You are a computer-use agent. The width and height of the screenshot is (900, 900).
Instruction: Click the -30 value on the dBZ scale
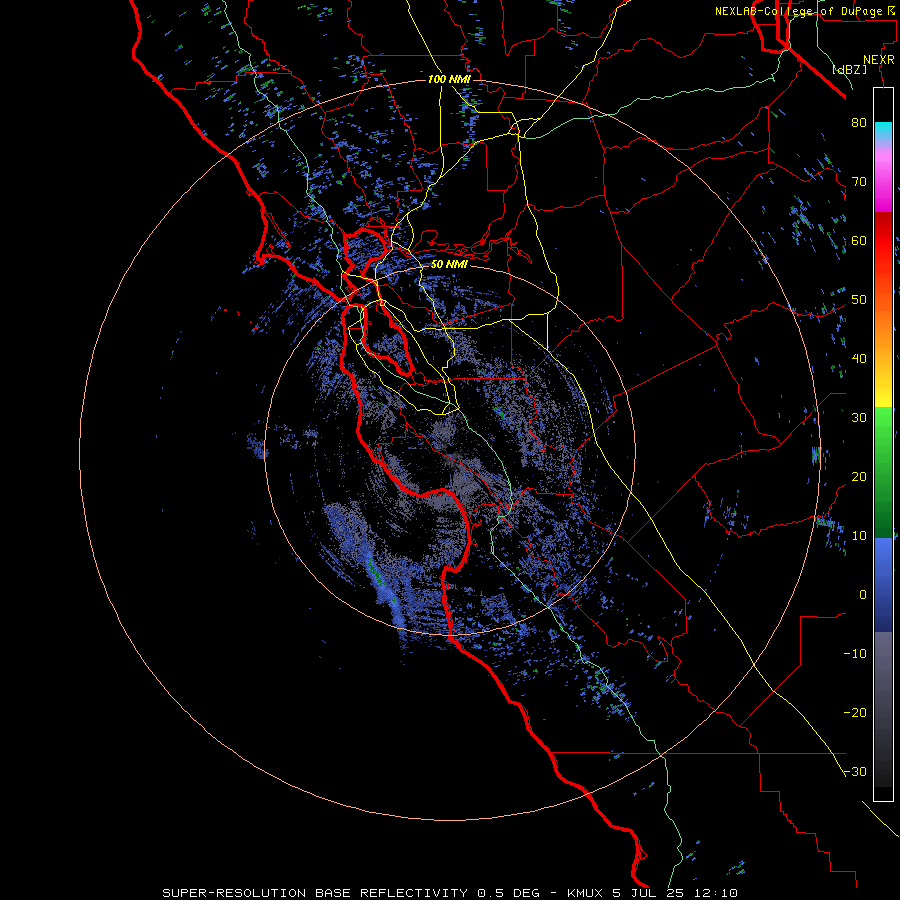pos(855,772)
